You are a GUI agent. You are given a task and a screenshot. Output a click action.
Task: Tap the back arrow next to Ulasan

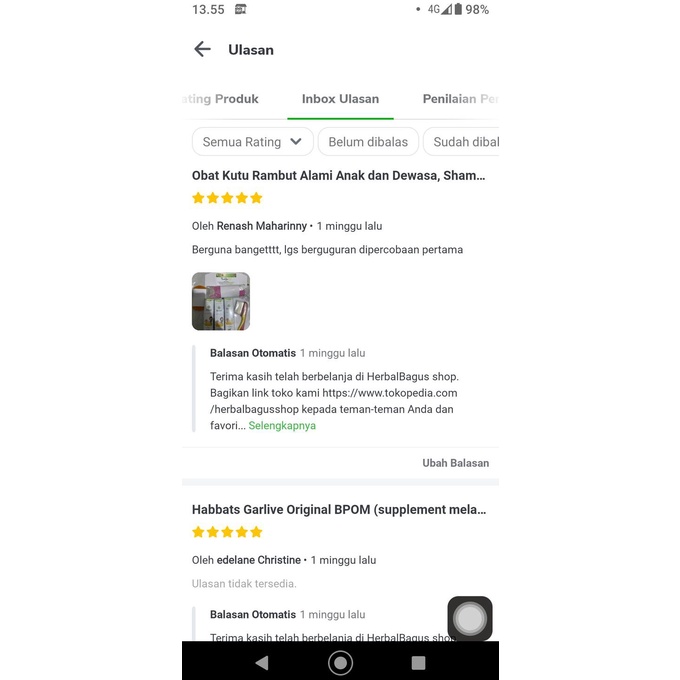point(202,49)
